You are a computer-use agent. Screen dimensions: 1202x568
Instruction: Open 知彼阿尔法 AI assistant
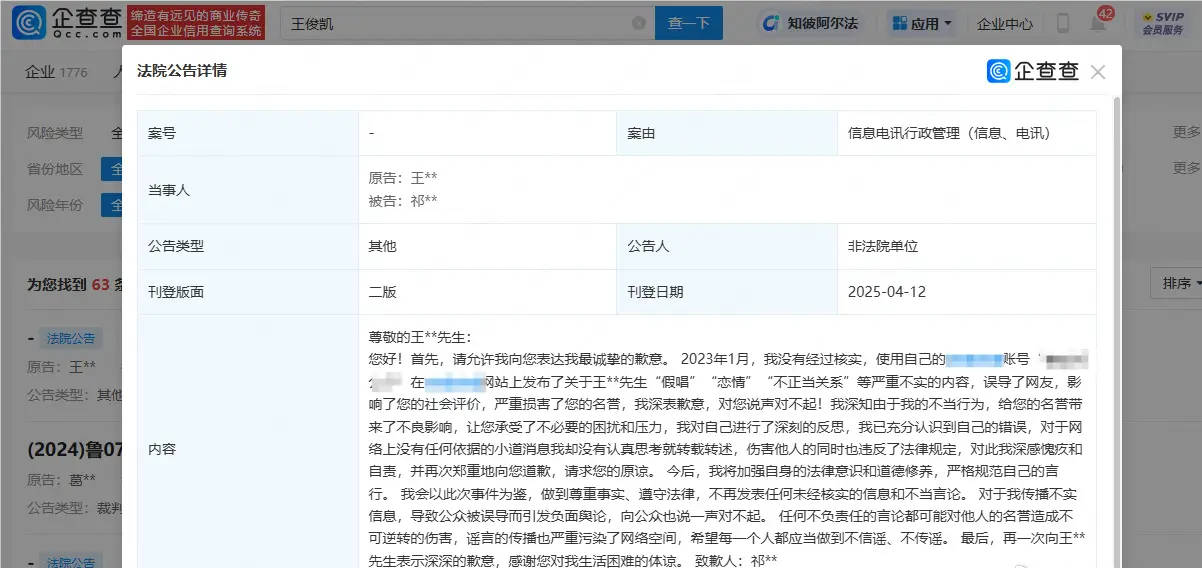(x=810, y=23)
